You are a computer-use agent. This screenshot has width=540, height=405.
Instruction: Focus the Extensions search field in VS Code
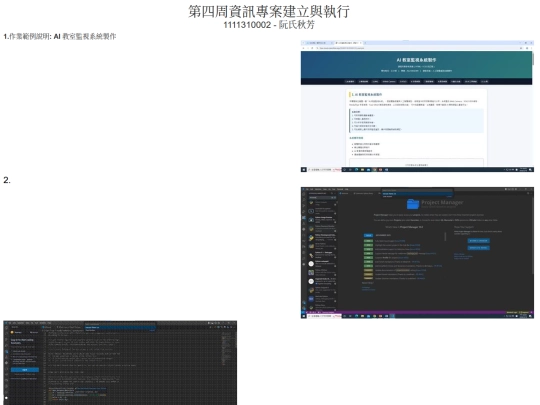pos(322,197)
